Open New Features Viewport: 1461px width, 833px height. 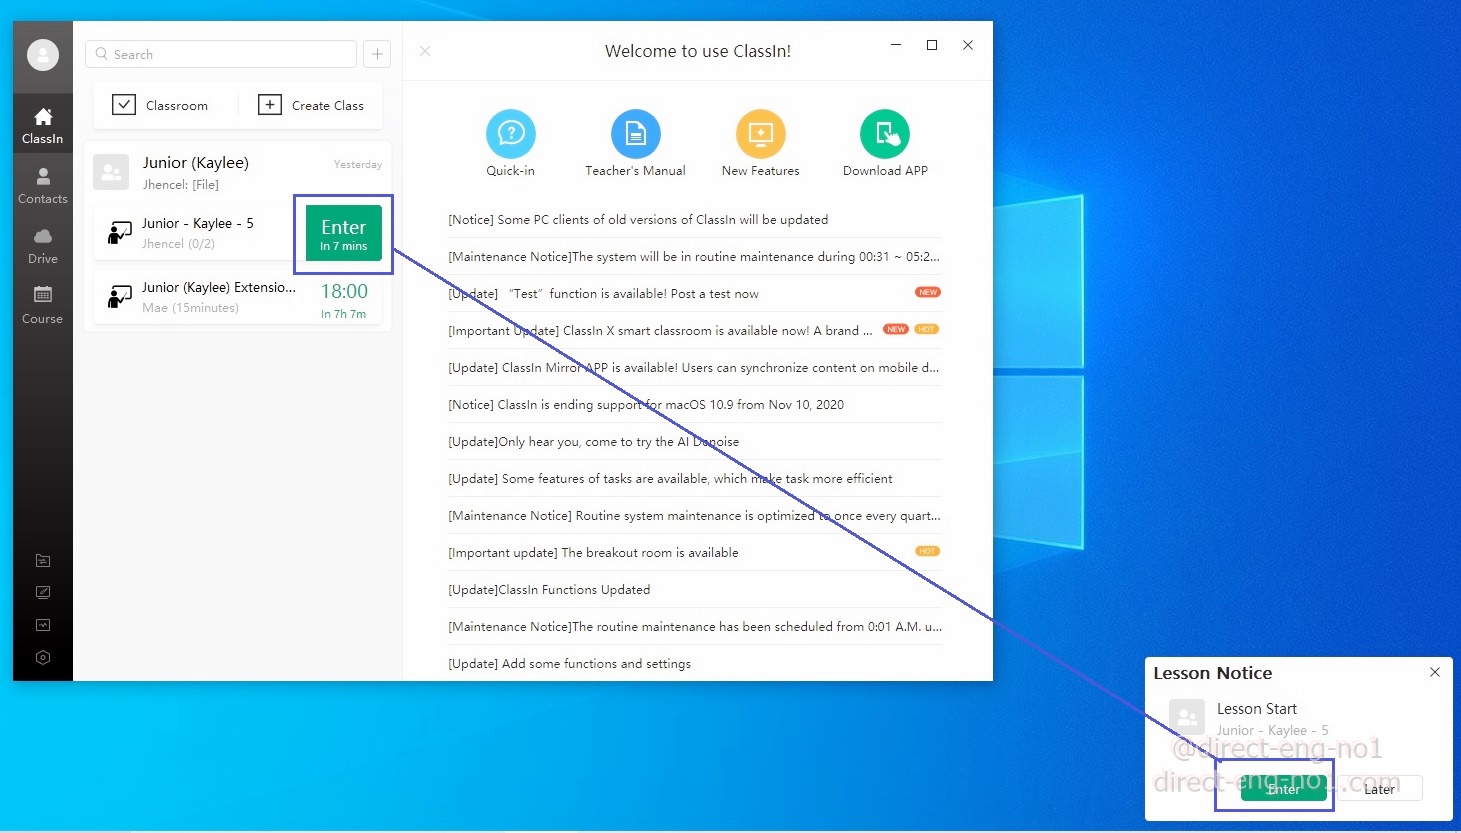(761, 134)
